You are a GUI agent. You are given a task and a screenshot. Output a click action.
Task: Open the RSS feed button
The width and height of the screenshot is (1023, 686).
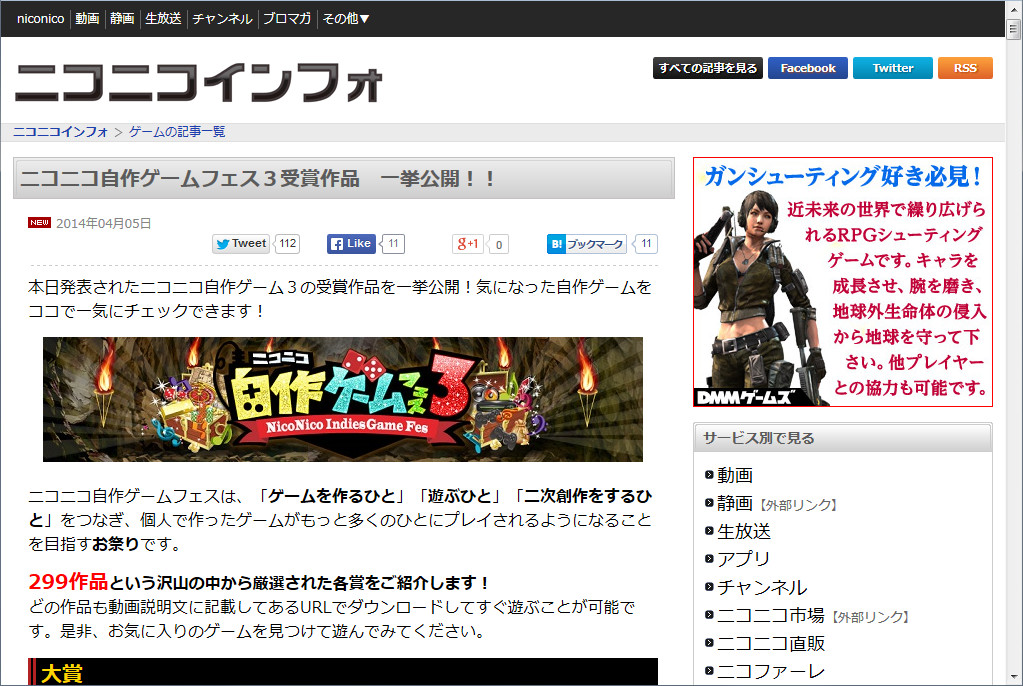click(965, 68)
